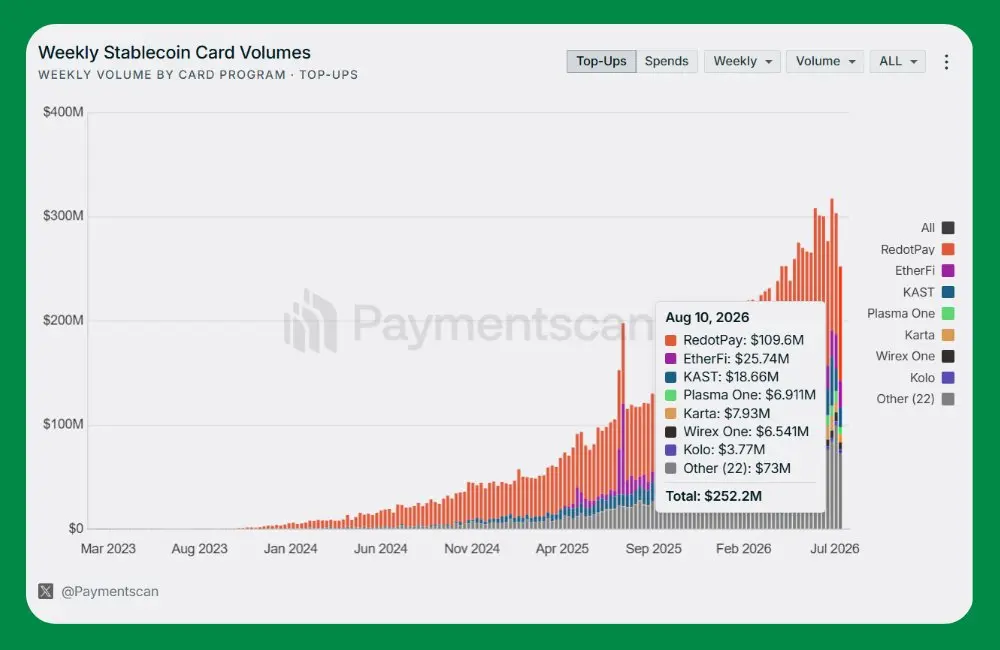Click the Weekly Stablecoin Card Volumes title
The image size is (1000, 650).
(174, 52)
